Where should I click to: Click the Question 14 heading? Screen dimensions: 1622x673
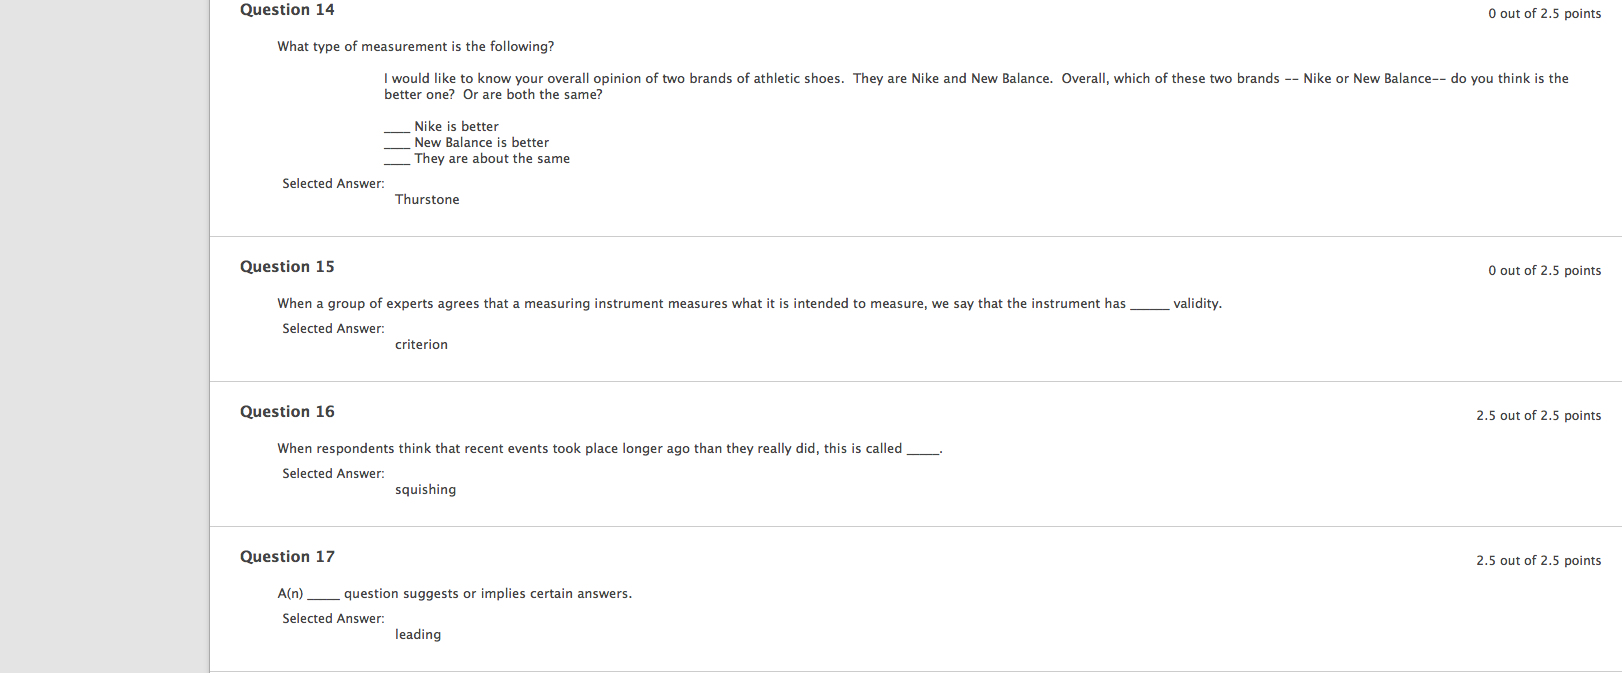pos(287,10)
